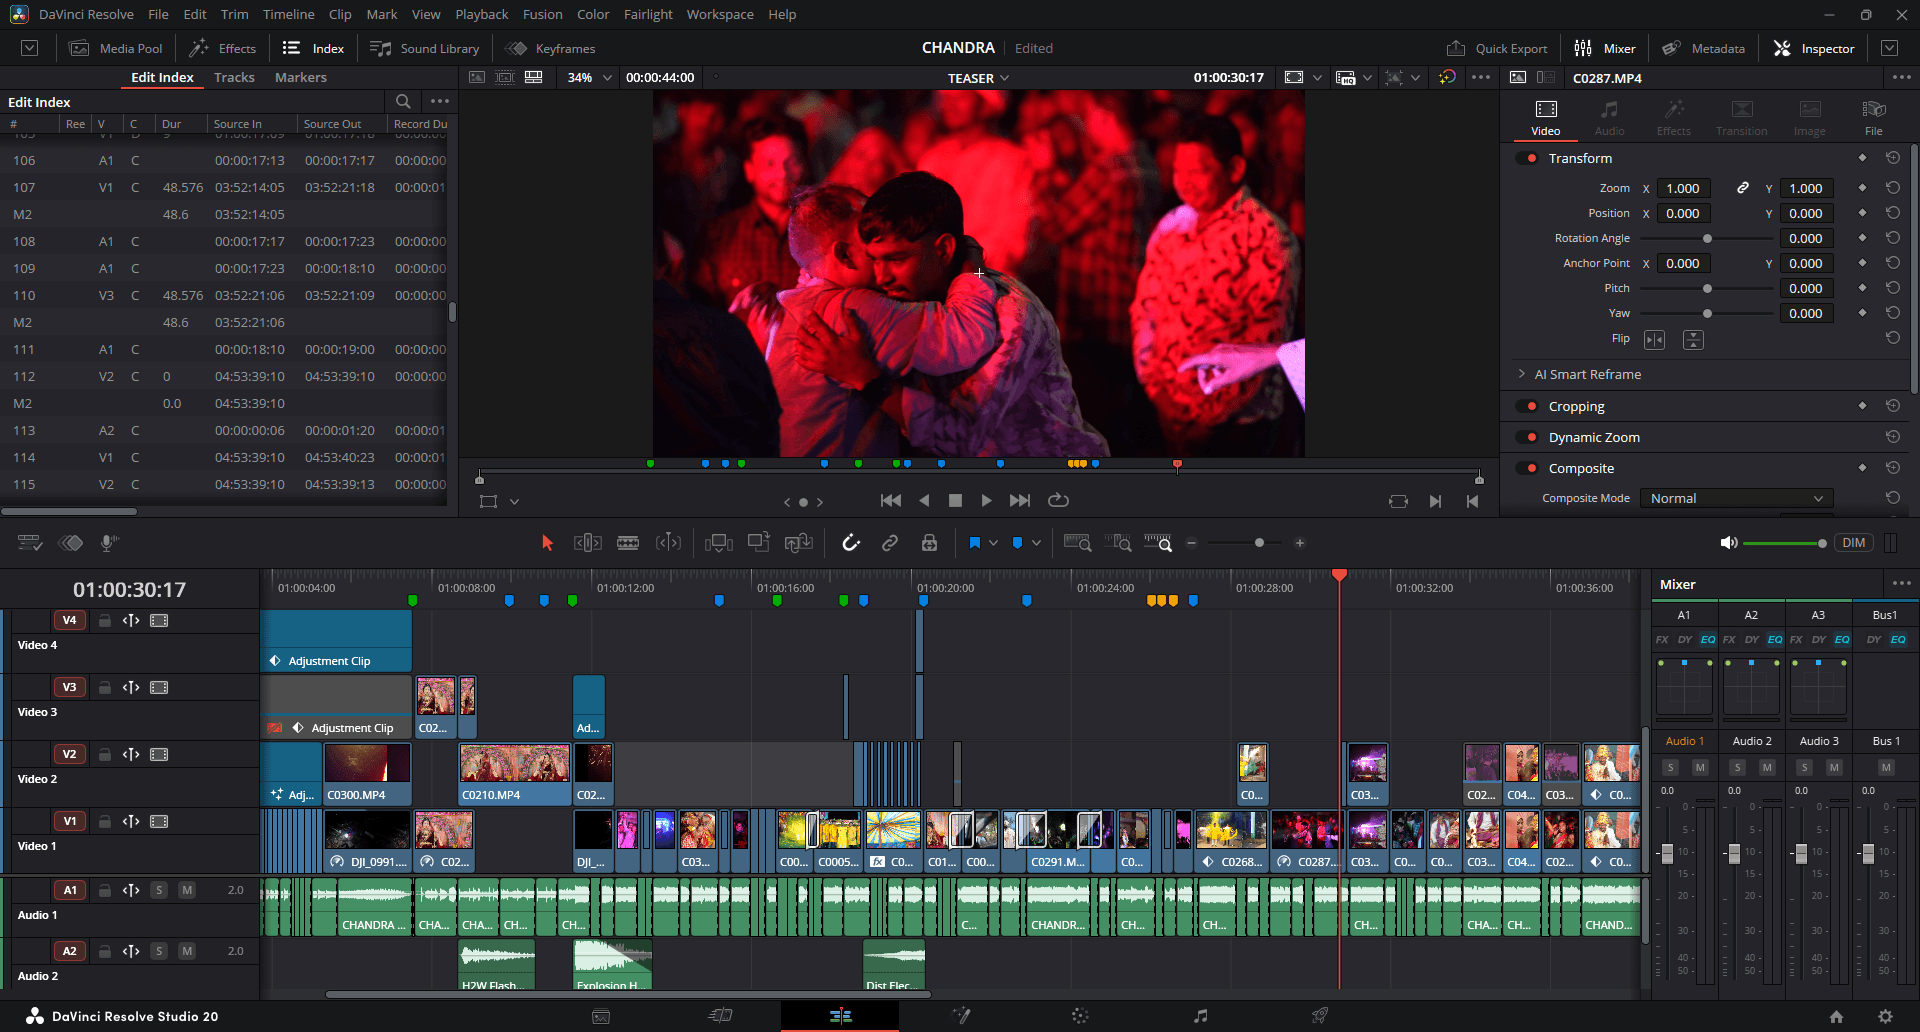Open the TEASER timeline name dropdown
This screenshot has height=1032, width=1920.
click(979, 78)
